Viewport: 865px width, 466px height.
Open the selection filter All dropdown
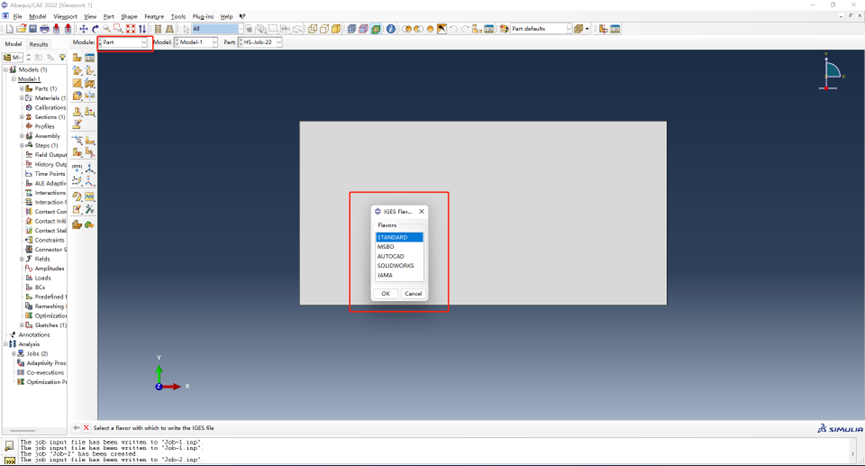(x=216, y=29)
